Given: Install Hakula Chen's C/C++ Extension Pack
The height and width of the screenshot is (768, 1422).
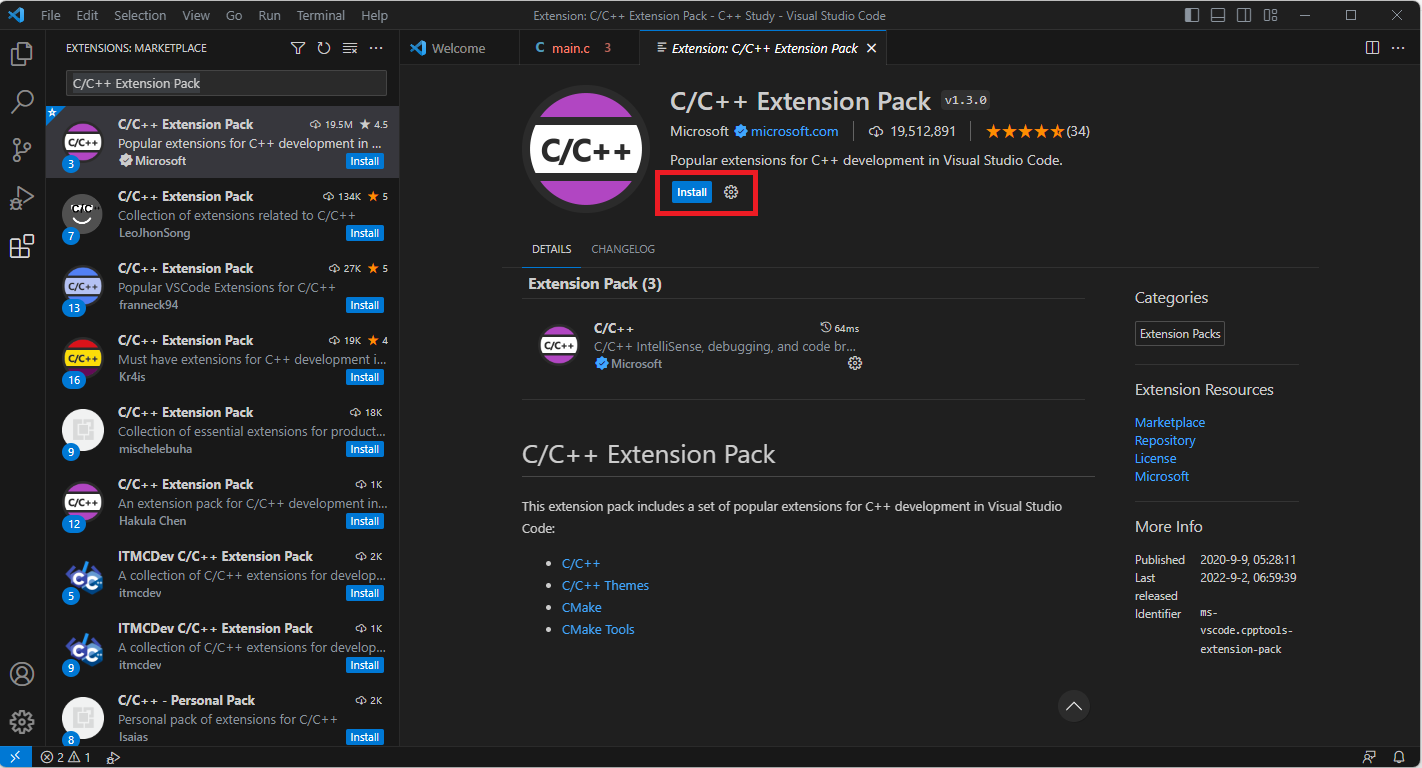Looking at the screenshot, I should coord(364,521).
